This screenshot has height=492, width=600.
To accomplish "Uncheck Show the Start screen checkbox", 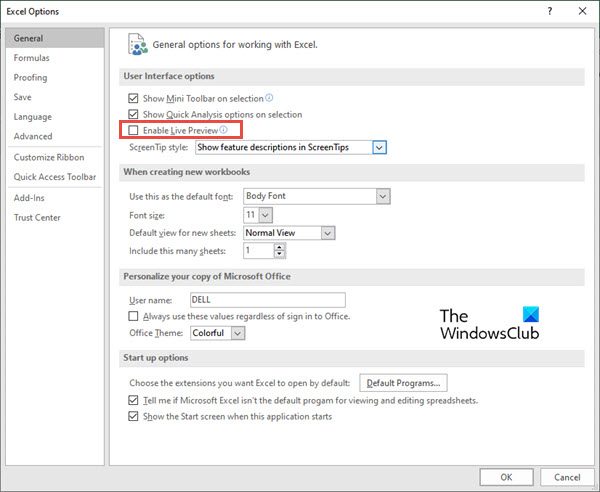I will (x=133, y=416).
